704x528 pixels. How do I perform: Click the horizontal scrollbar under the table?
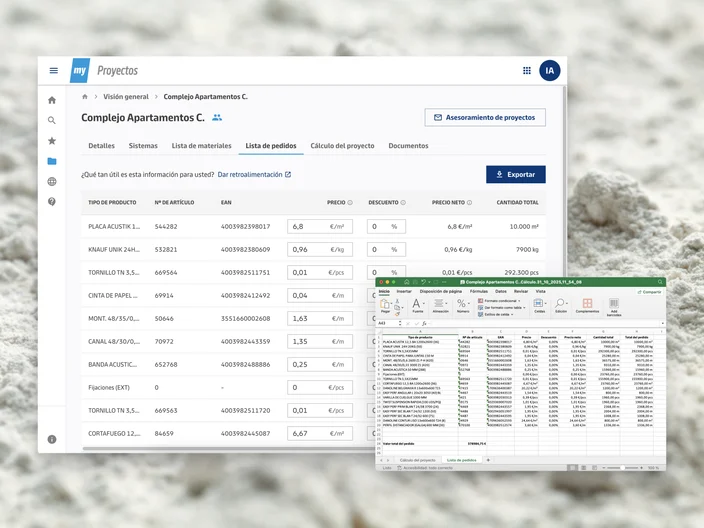pyautogui.click(x=229, y=448)
